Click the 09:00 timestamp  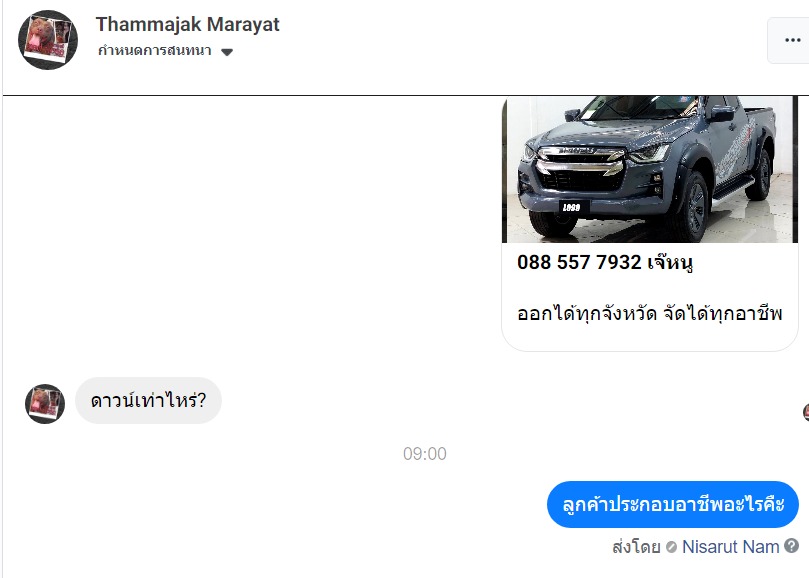point(425,454)
